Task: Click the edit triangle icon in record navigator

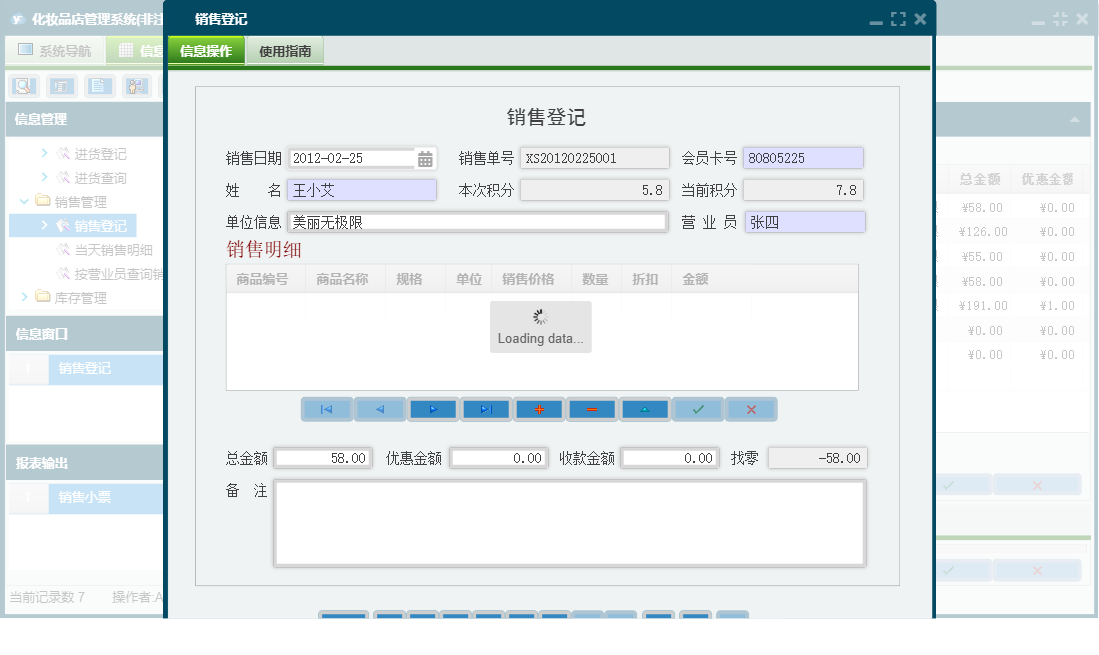Action: (x=645, y=409)
